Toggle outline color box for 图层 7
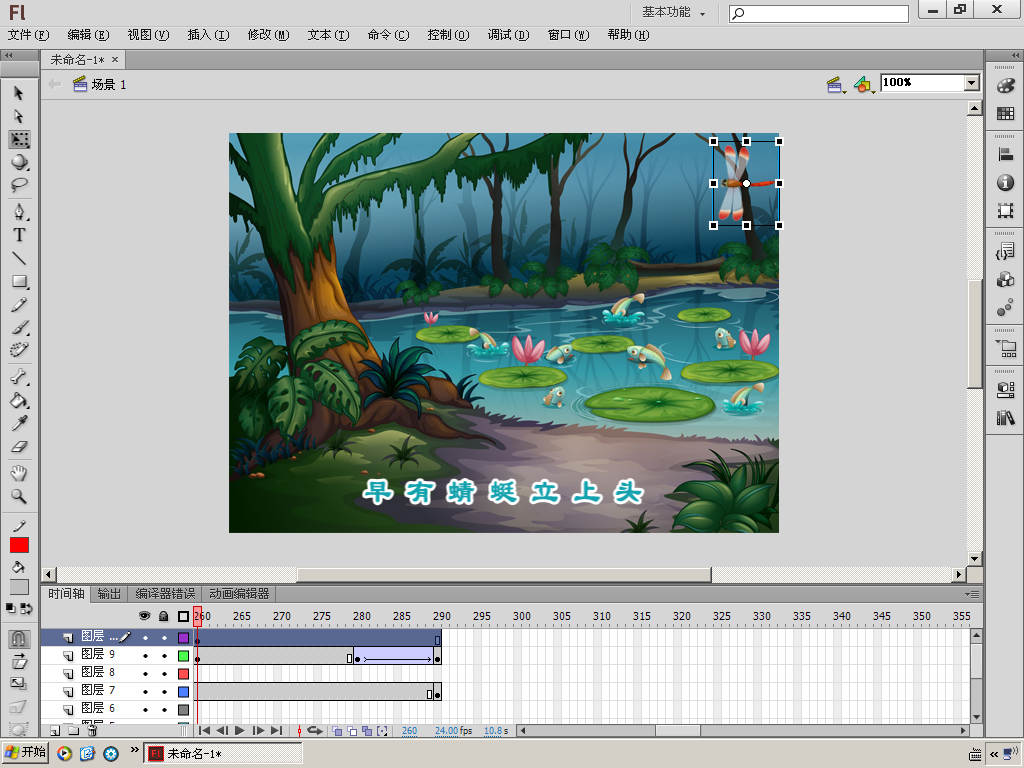The image size is (1024, 768). pyautogui.click(x=183, y=692)
